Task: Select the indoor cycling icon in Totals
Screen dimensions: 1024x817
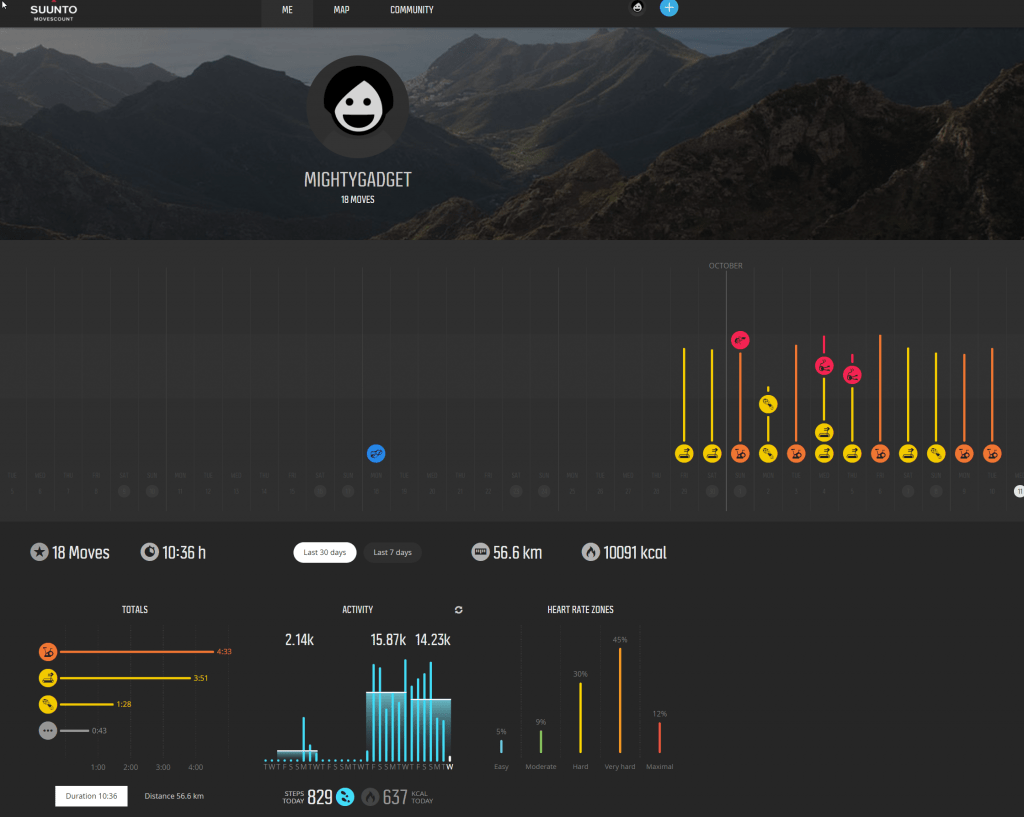Action: [x=48, y=652]
